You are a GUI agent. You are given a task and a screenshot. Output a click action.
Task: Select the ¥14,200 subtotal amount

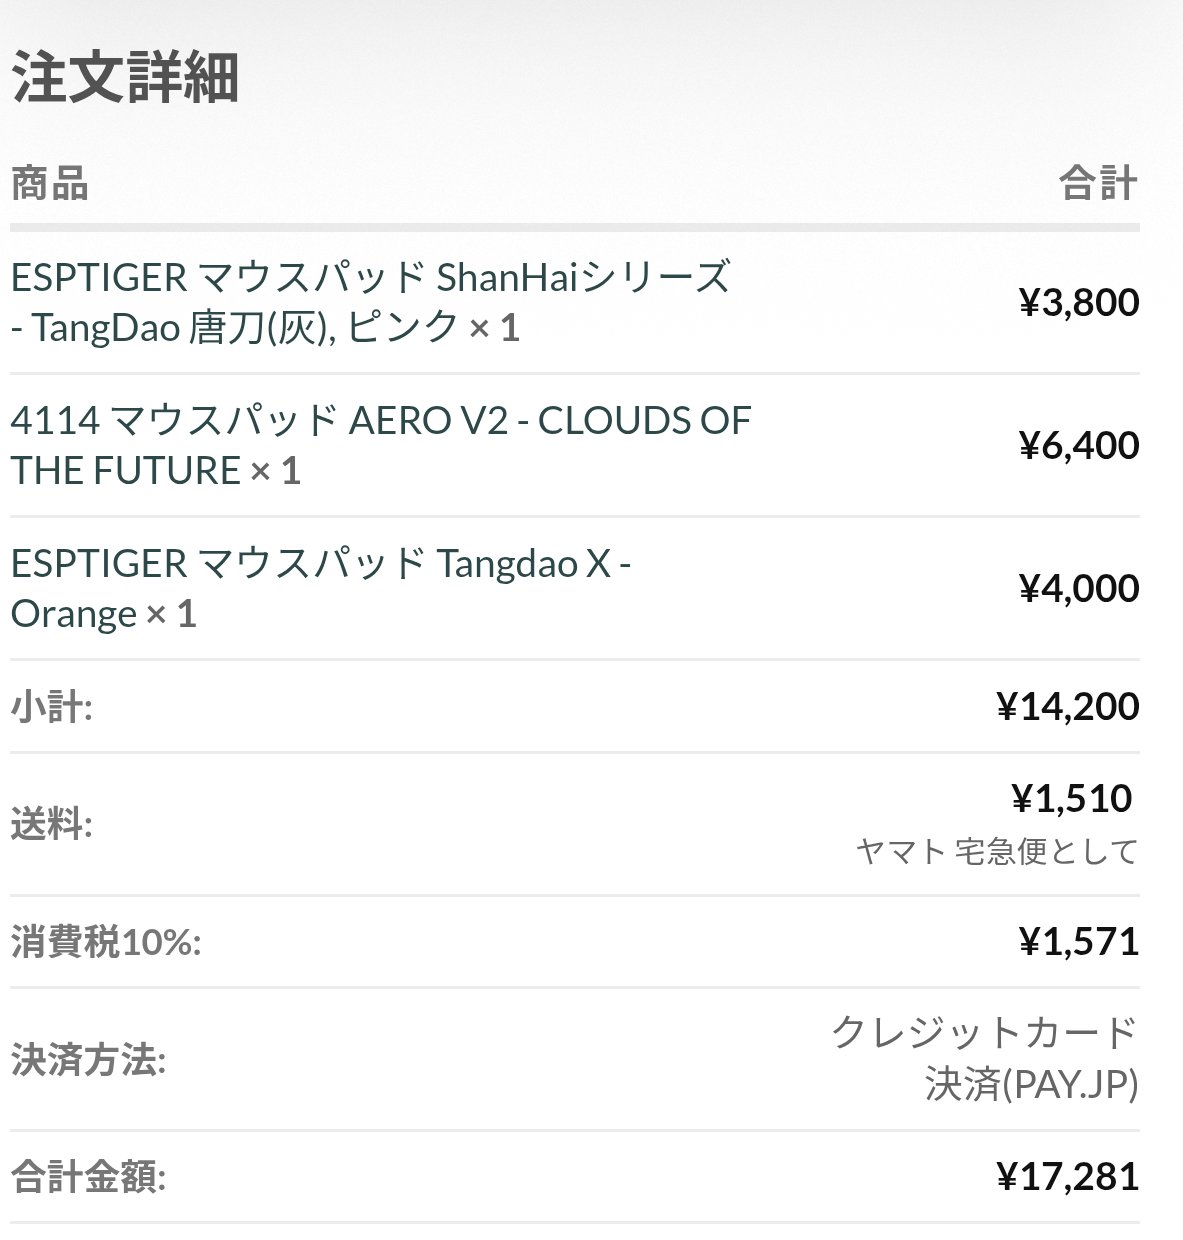pos(1067,707)
